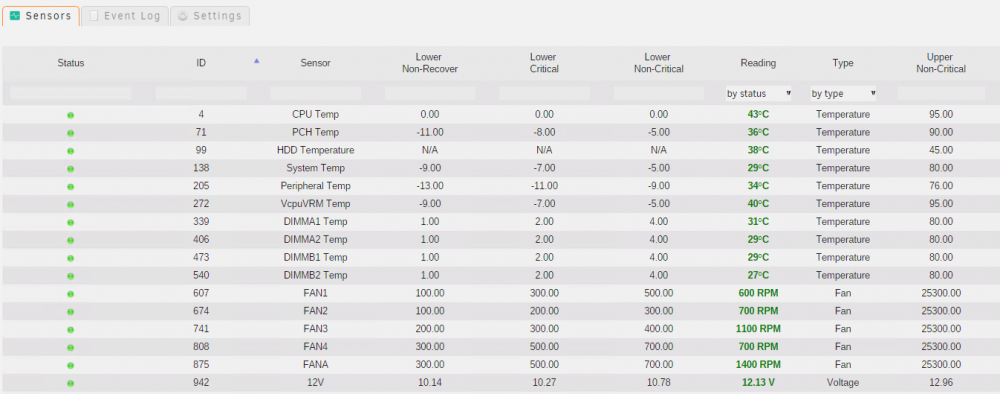Select the 'HDD Temperature' sensor name
The image size is (1000, 394).
click(316, 150)
